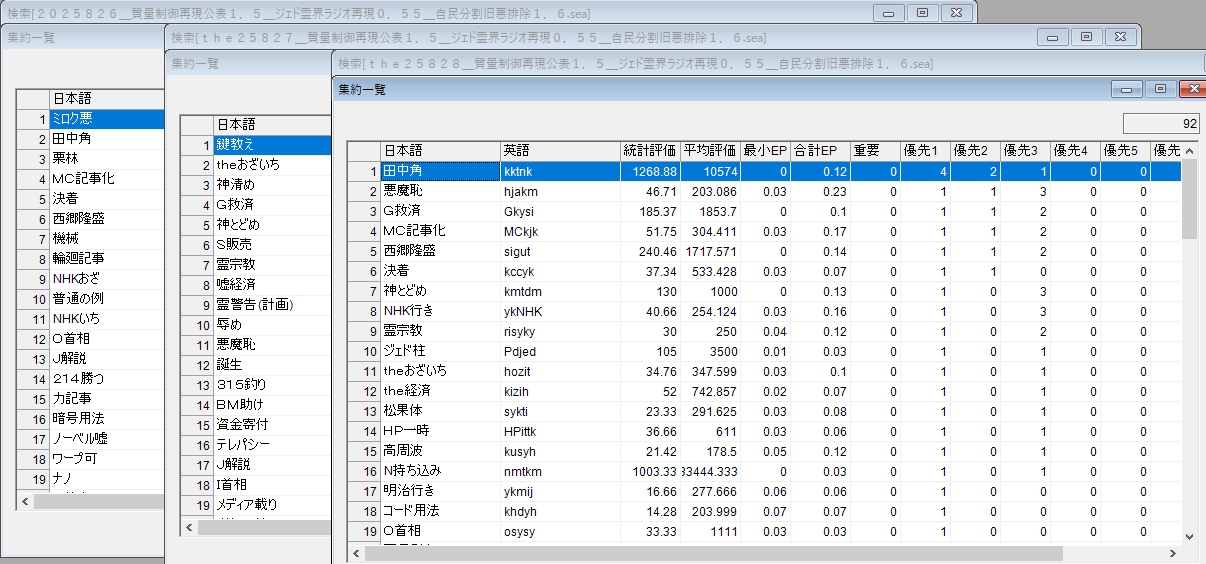
Task: Maximize the 2025826 search window
Action: [x=922, y=12]
